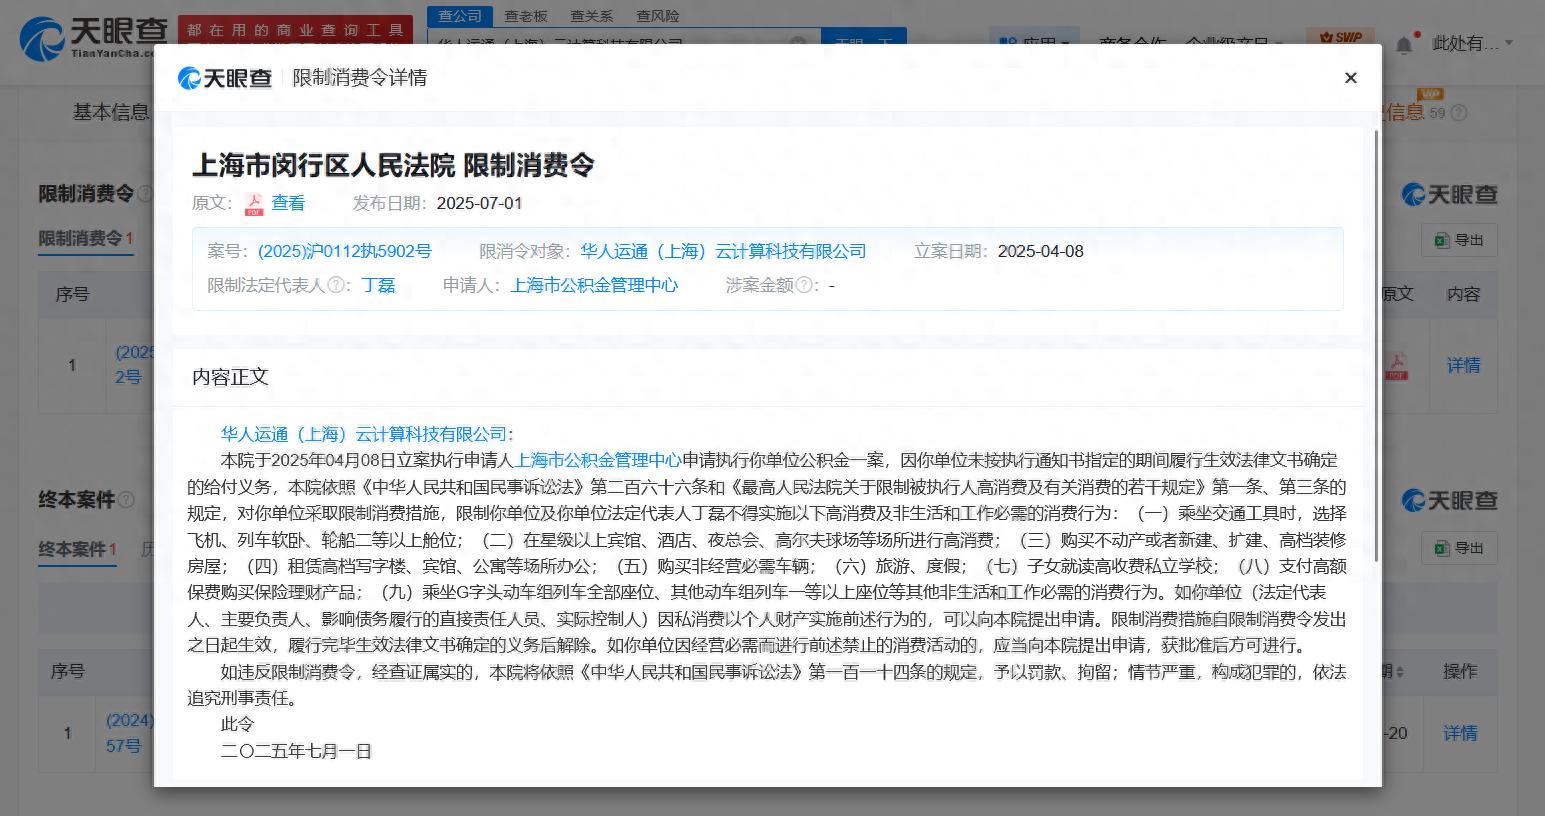Viewport: 1545px width, 816px height.
Task: Open notifications bell in header
Action: click(x=1404, y=44)
